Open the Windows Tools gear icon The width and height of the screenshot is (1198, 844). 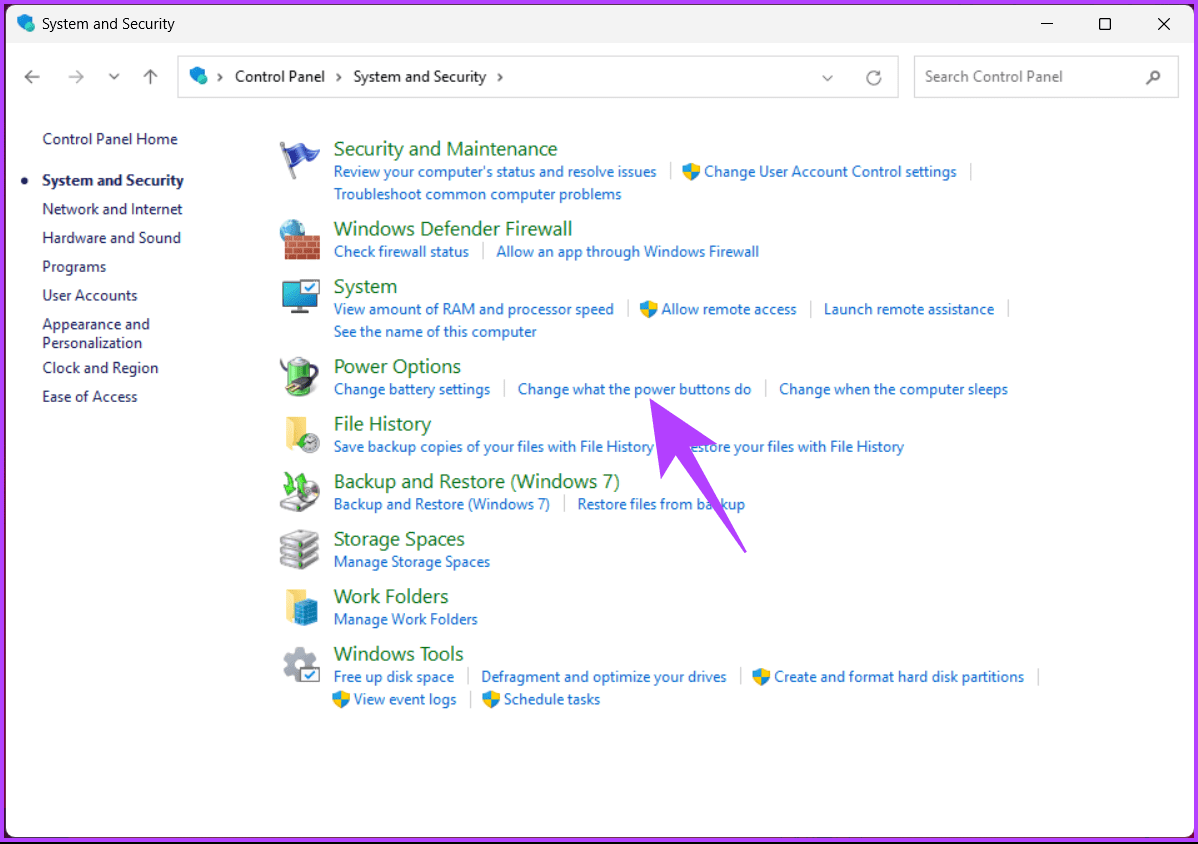click(301, 665)
